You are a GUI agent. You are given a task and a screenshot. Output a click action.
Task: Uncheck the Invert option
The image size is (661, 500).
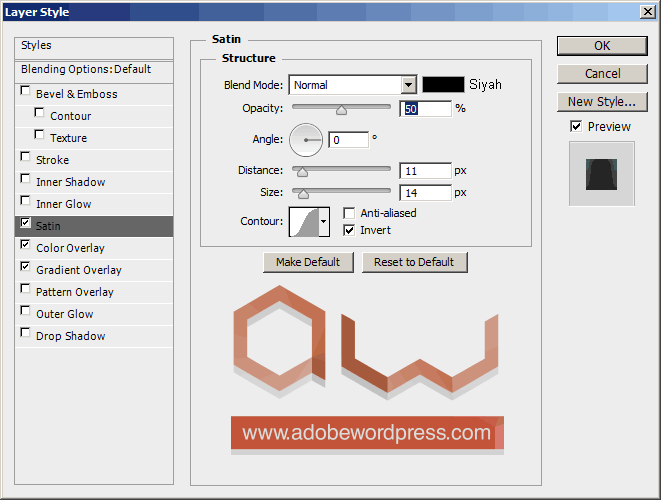[x=349, y=230]
